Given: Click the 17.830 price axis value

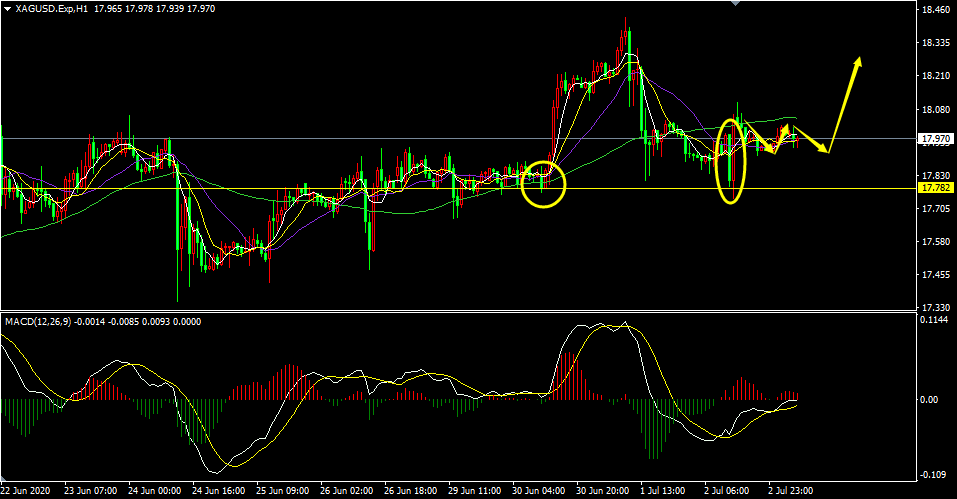Looking at the screenshot, I should click(936, 176).
